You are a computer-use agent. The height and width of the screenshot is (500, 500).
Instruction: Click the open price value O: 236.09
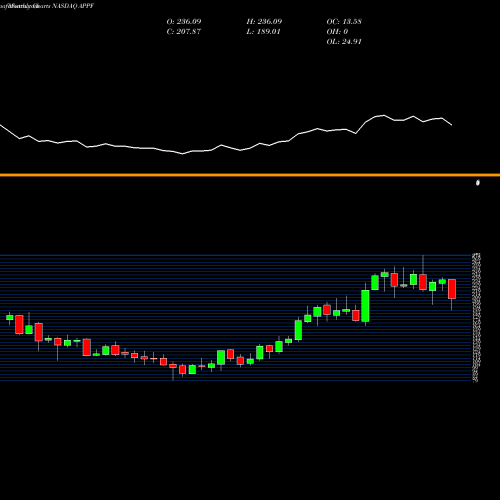(184, 22)
